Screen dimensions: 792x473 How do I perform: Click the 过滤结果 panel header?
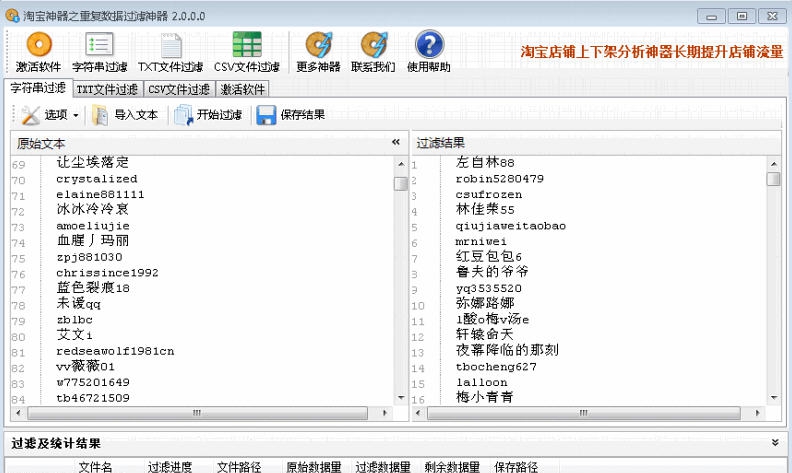pos(597,143)
